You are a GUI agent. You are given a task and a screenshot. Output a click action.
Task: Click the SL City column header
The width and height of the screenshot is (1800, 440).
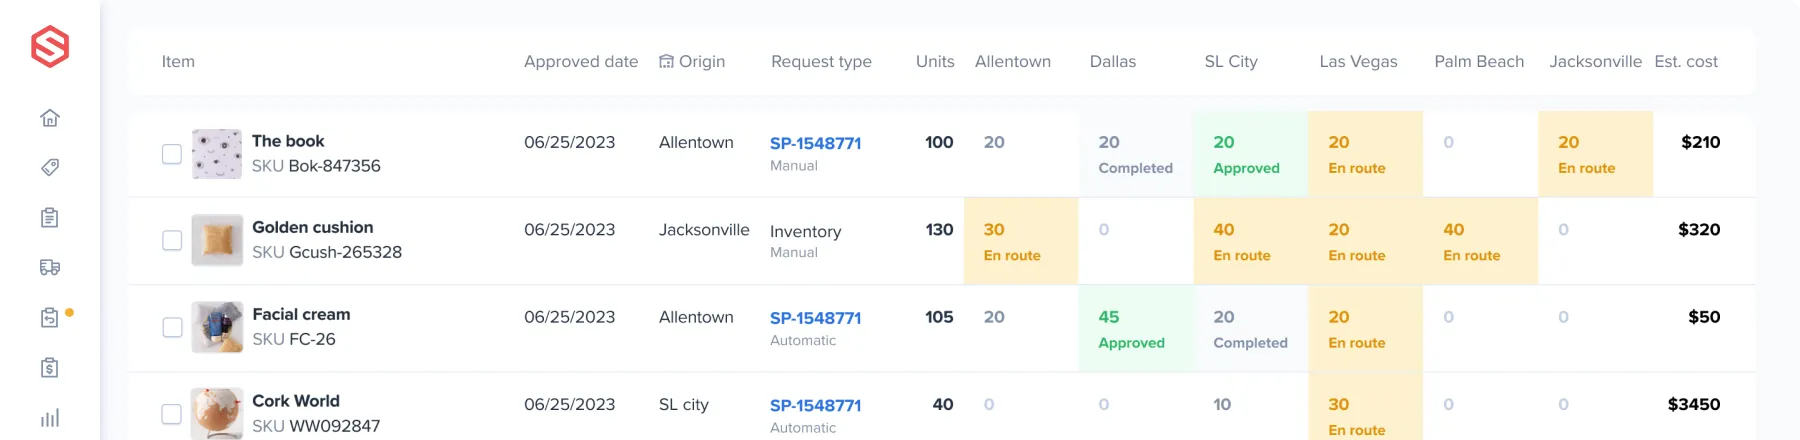1231,61
